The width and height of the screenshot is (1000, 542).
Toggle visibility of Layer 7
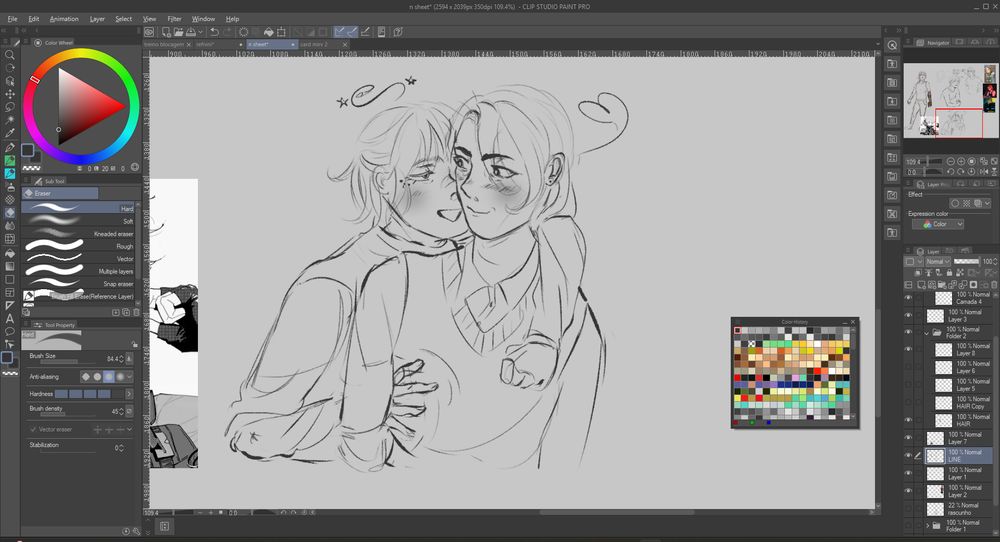click(x=908, y=437)
